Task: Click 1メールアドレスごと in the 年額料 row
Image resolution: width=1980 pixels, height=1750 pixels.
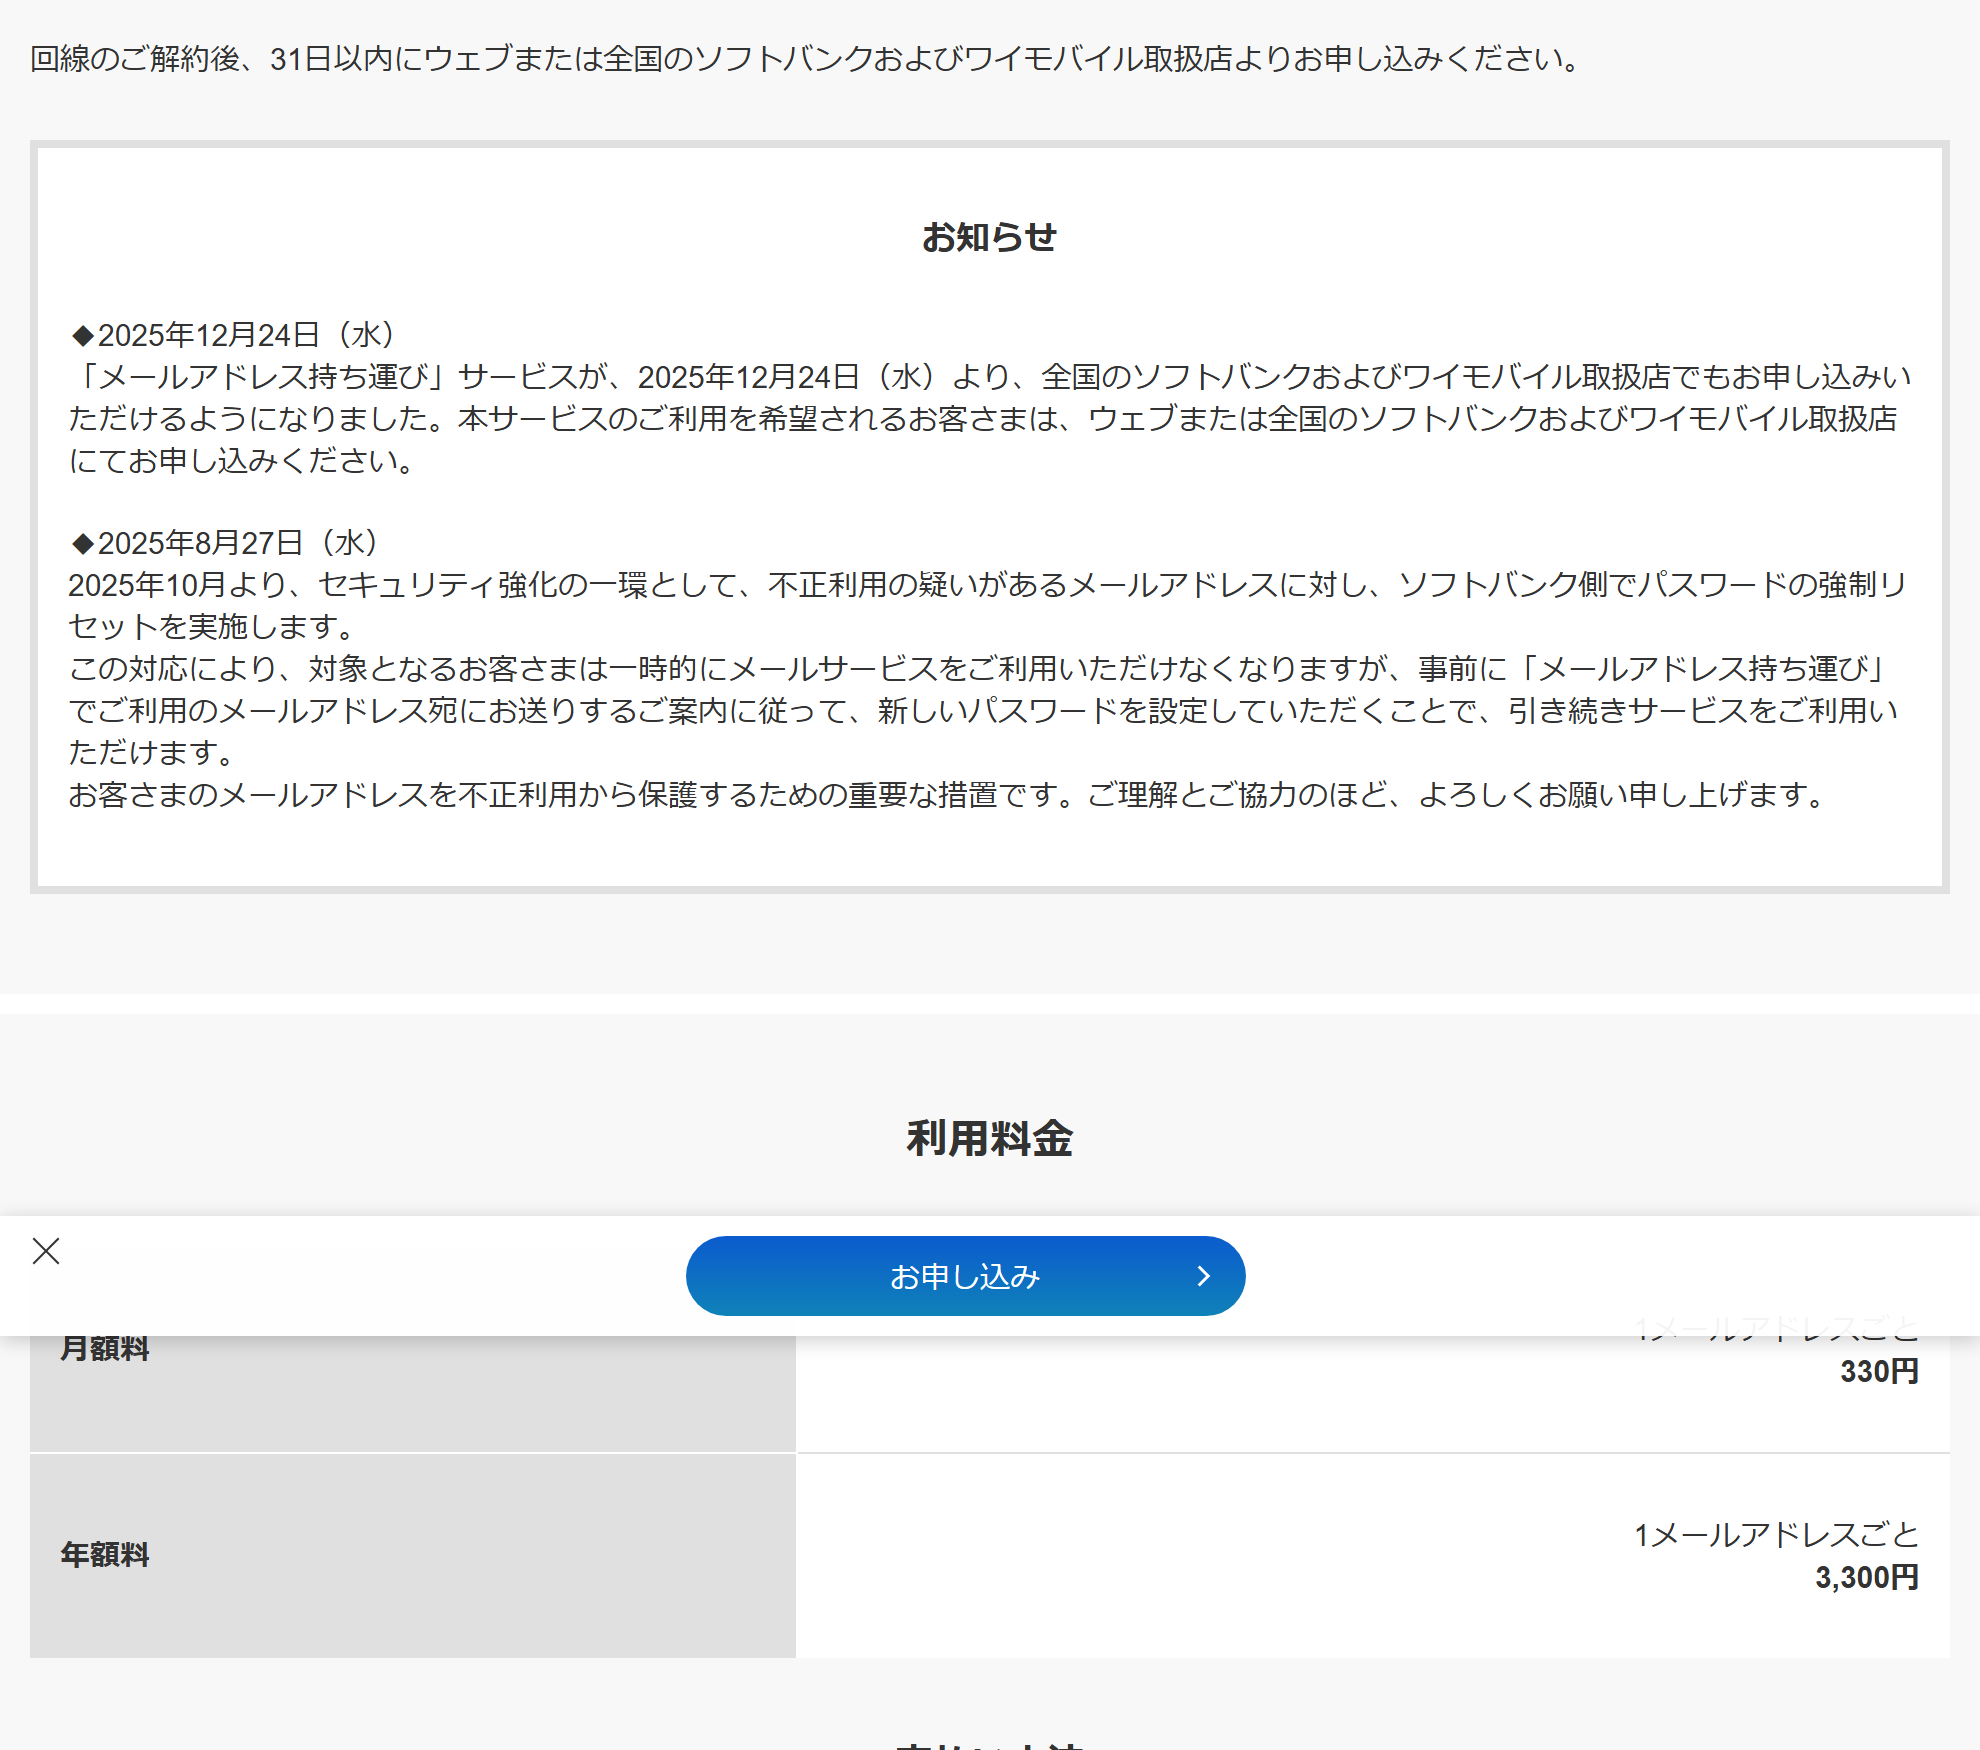Action: (x=1776, y=1535)
